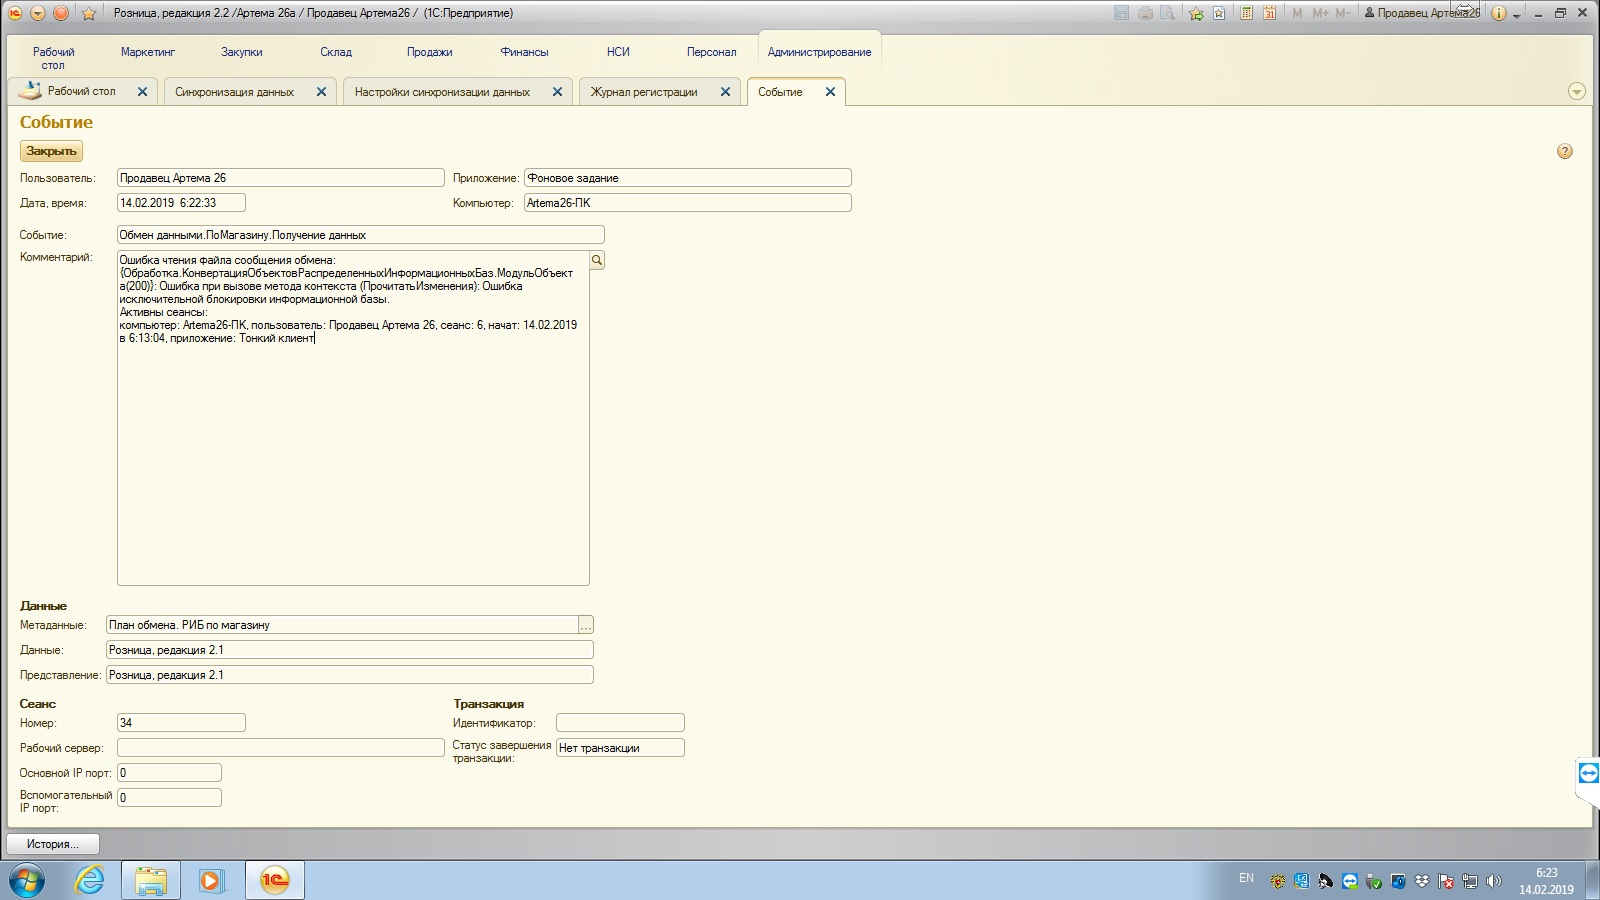Image resolution: width=1600 pixels, height=900 pixels.
Task: Click the help question mark icon
Action: click(x=1565, y=151)
